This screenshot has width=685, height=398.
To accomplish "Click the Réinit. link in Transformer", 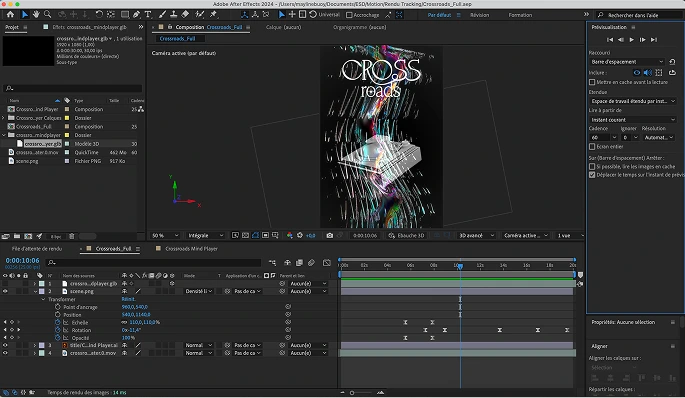I will coord(128,299).
